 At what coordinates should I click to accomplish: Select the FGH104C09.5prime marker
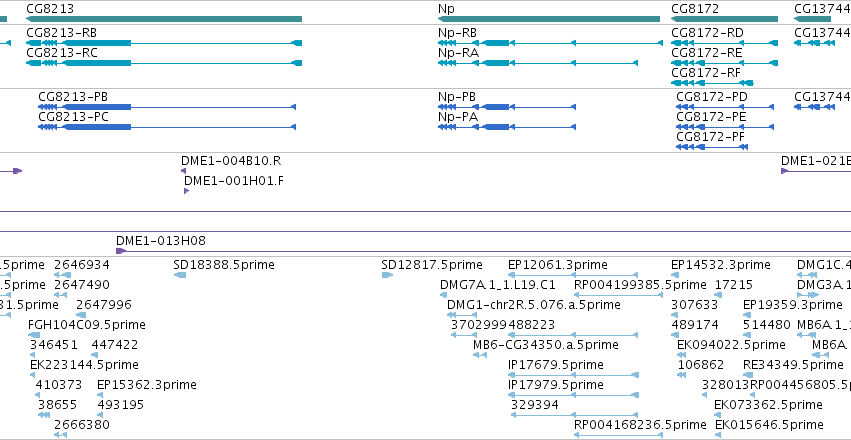click(x=34, y=335)
